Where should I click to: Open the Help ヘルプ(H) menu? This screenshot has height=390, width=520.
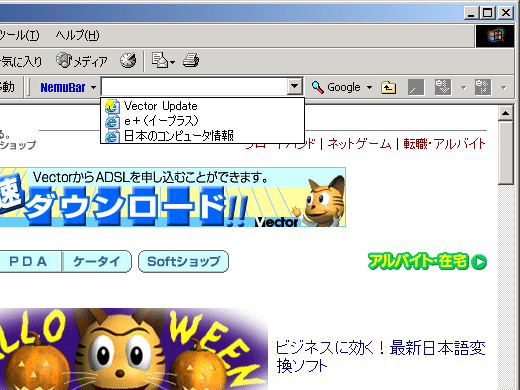pos(77,35)
